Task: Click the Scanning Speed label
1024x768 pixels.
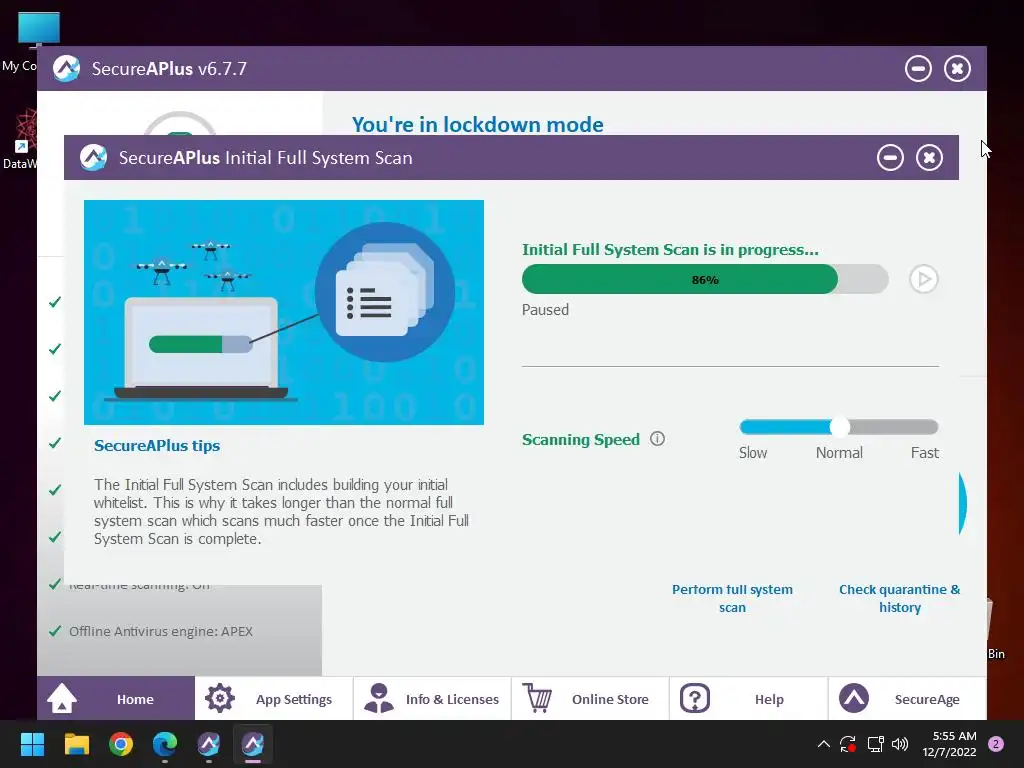Action: tap(581, 440)
